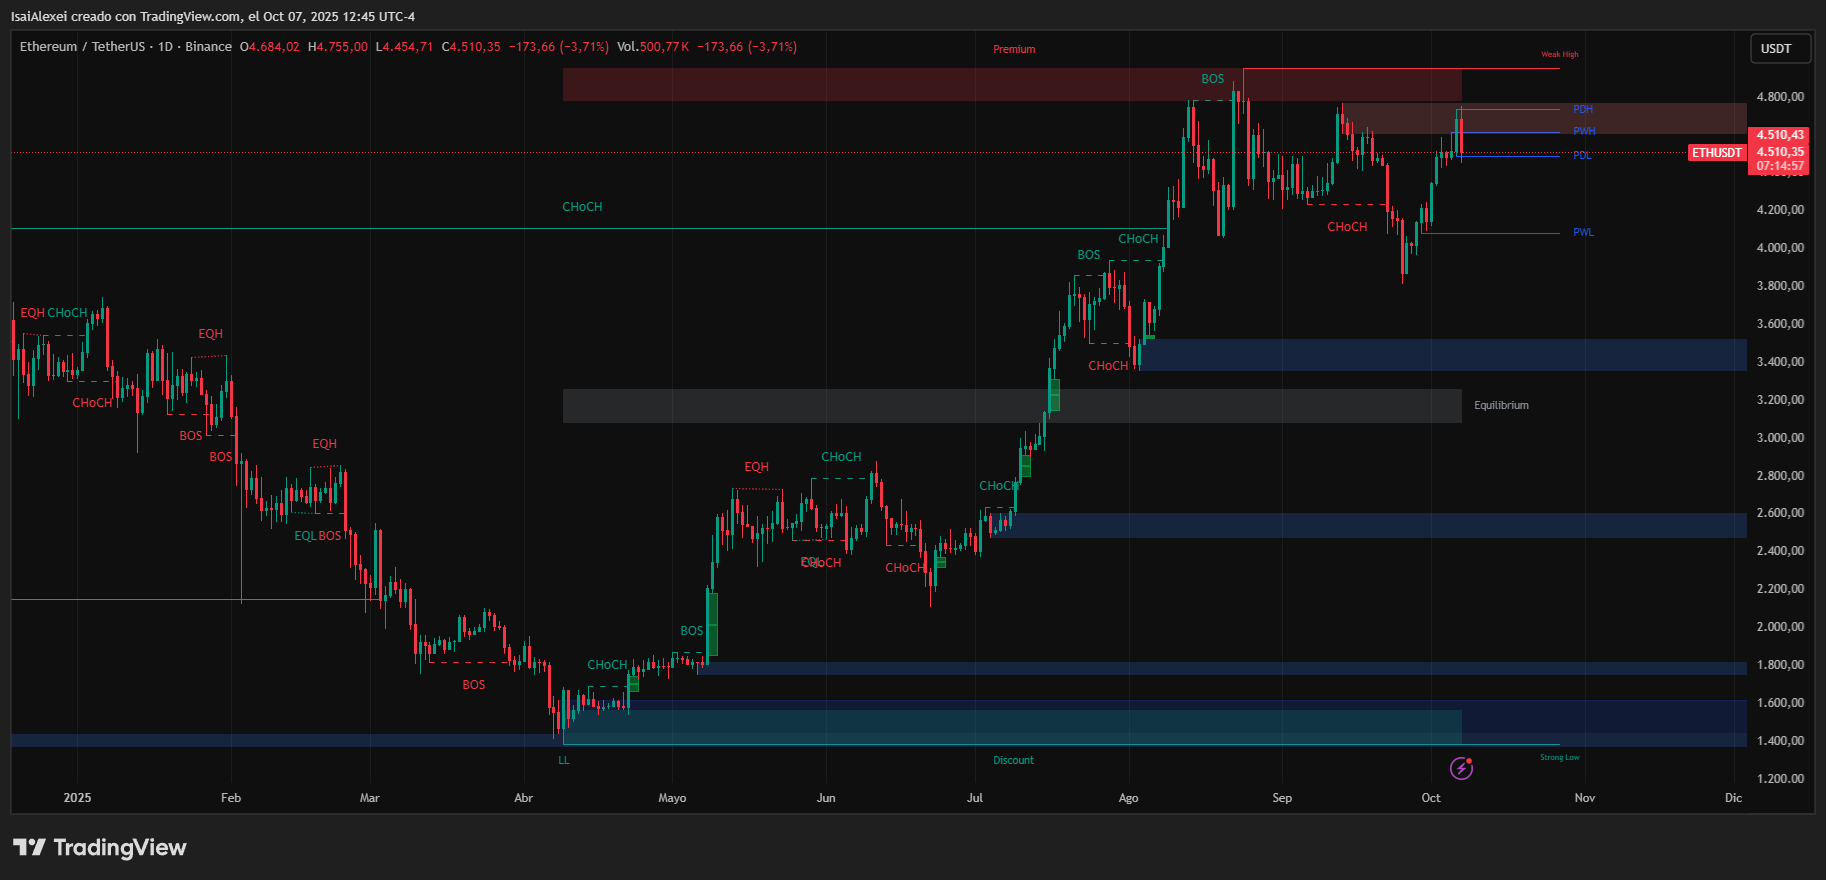The height and width of the screenshot is (880, 1826).
Task: Click the Weak High label
Action: 1559,55
